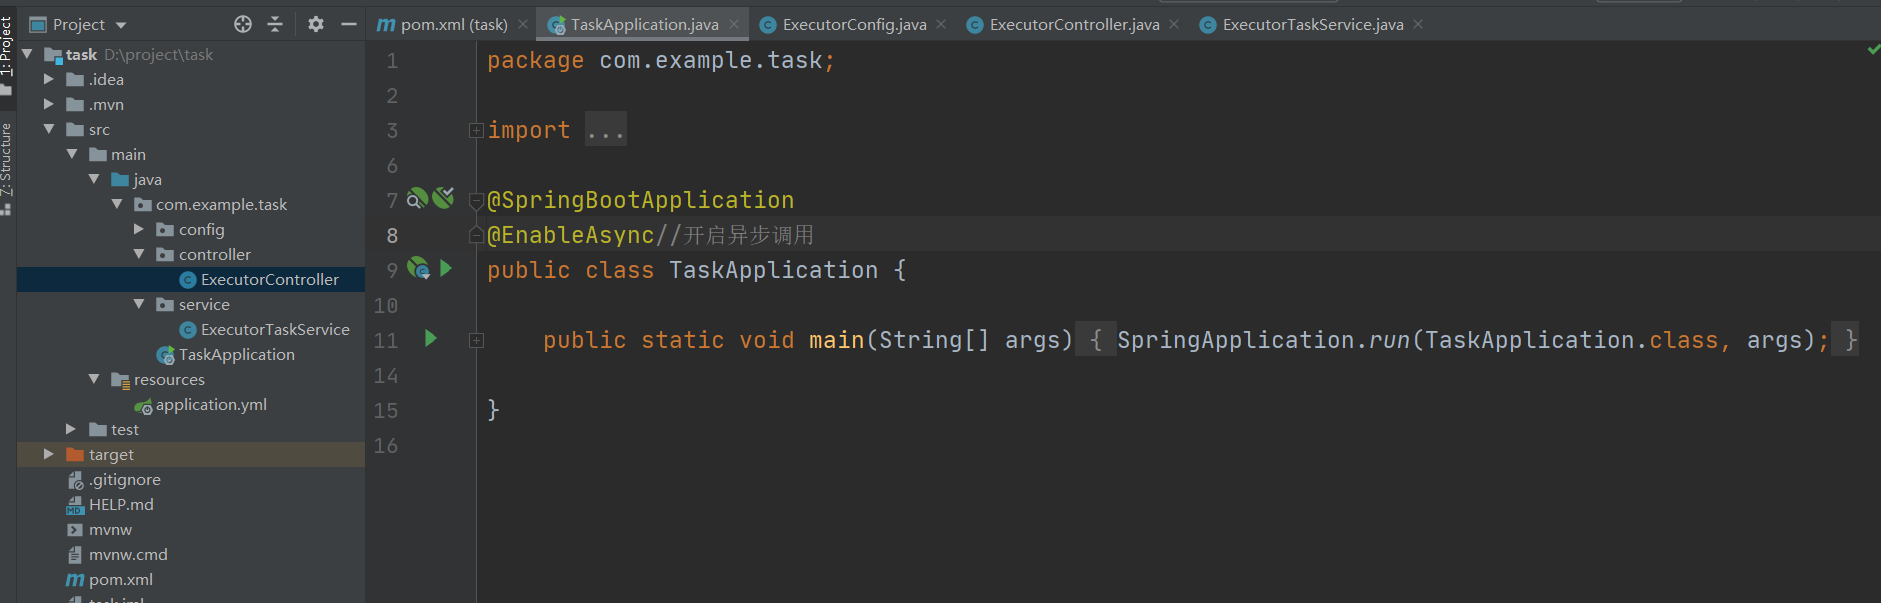
Task: Expand folded main method at line 11
Action: (x=476, y=340)
